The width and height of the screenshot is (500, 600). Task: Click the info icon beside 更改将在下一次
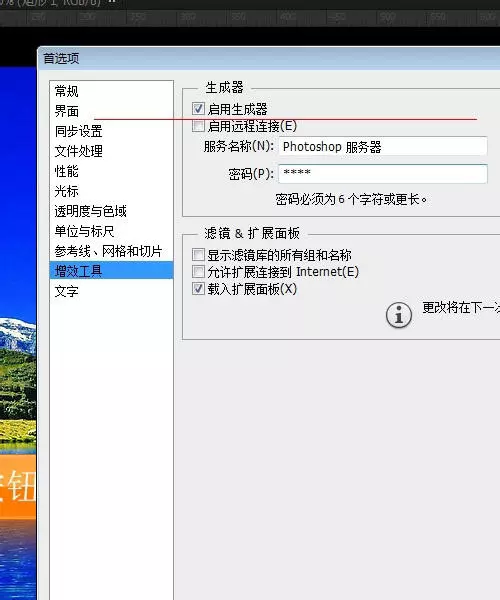click(399, 315)
